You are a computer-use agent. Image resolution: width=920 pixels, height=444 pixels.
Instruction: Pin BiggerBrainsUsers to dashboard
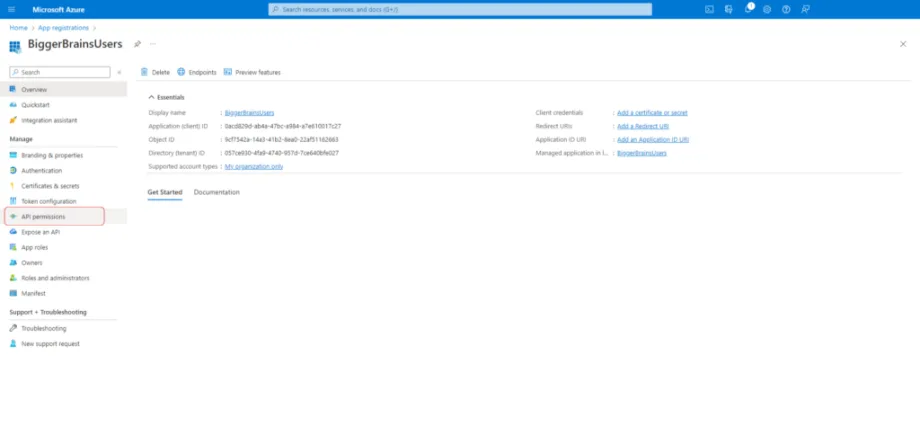(137, 44)
